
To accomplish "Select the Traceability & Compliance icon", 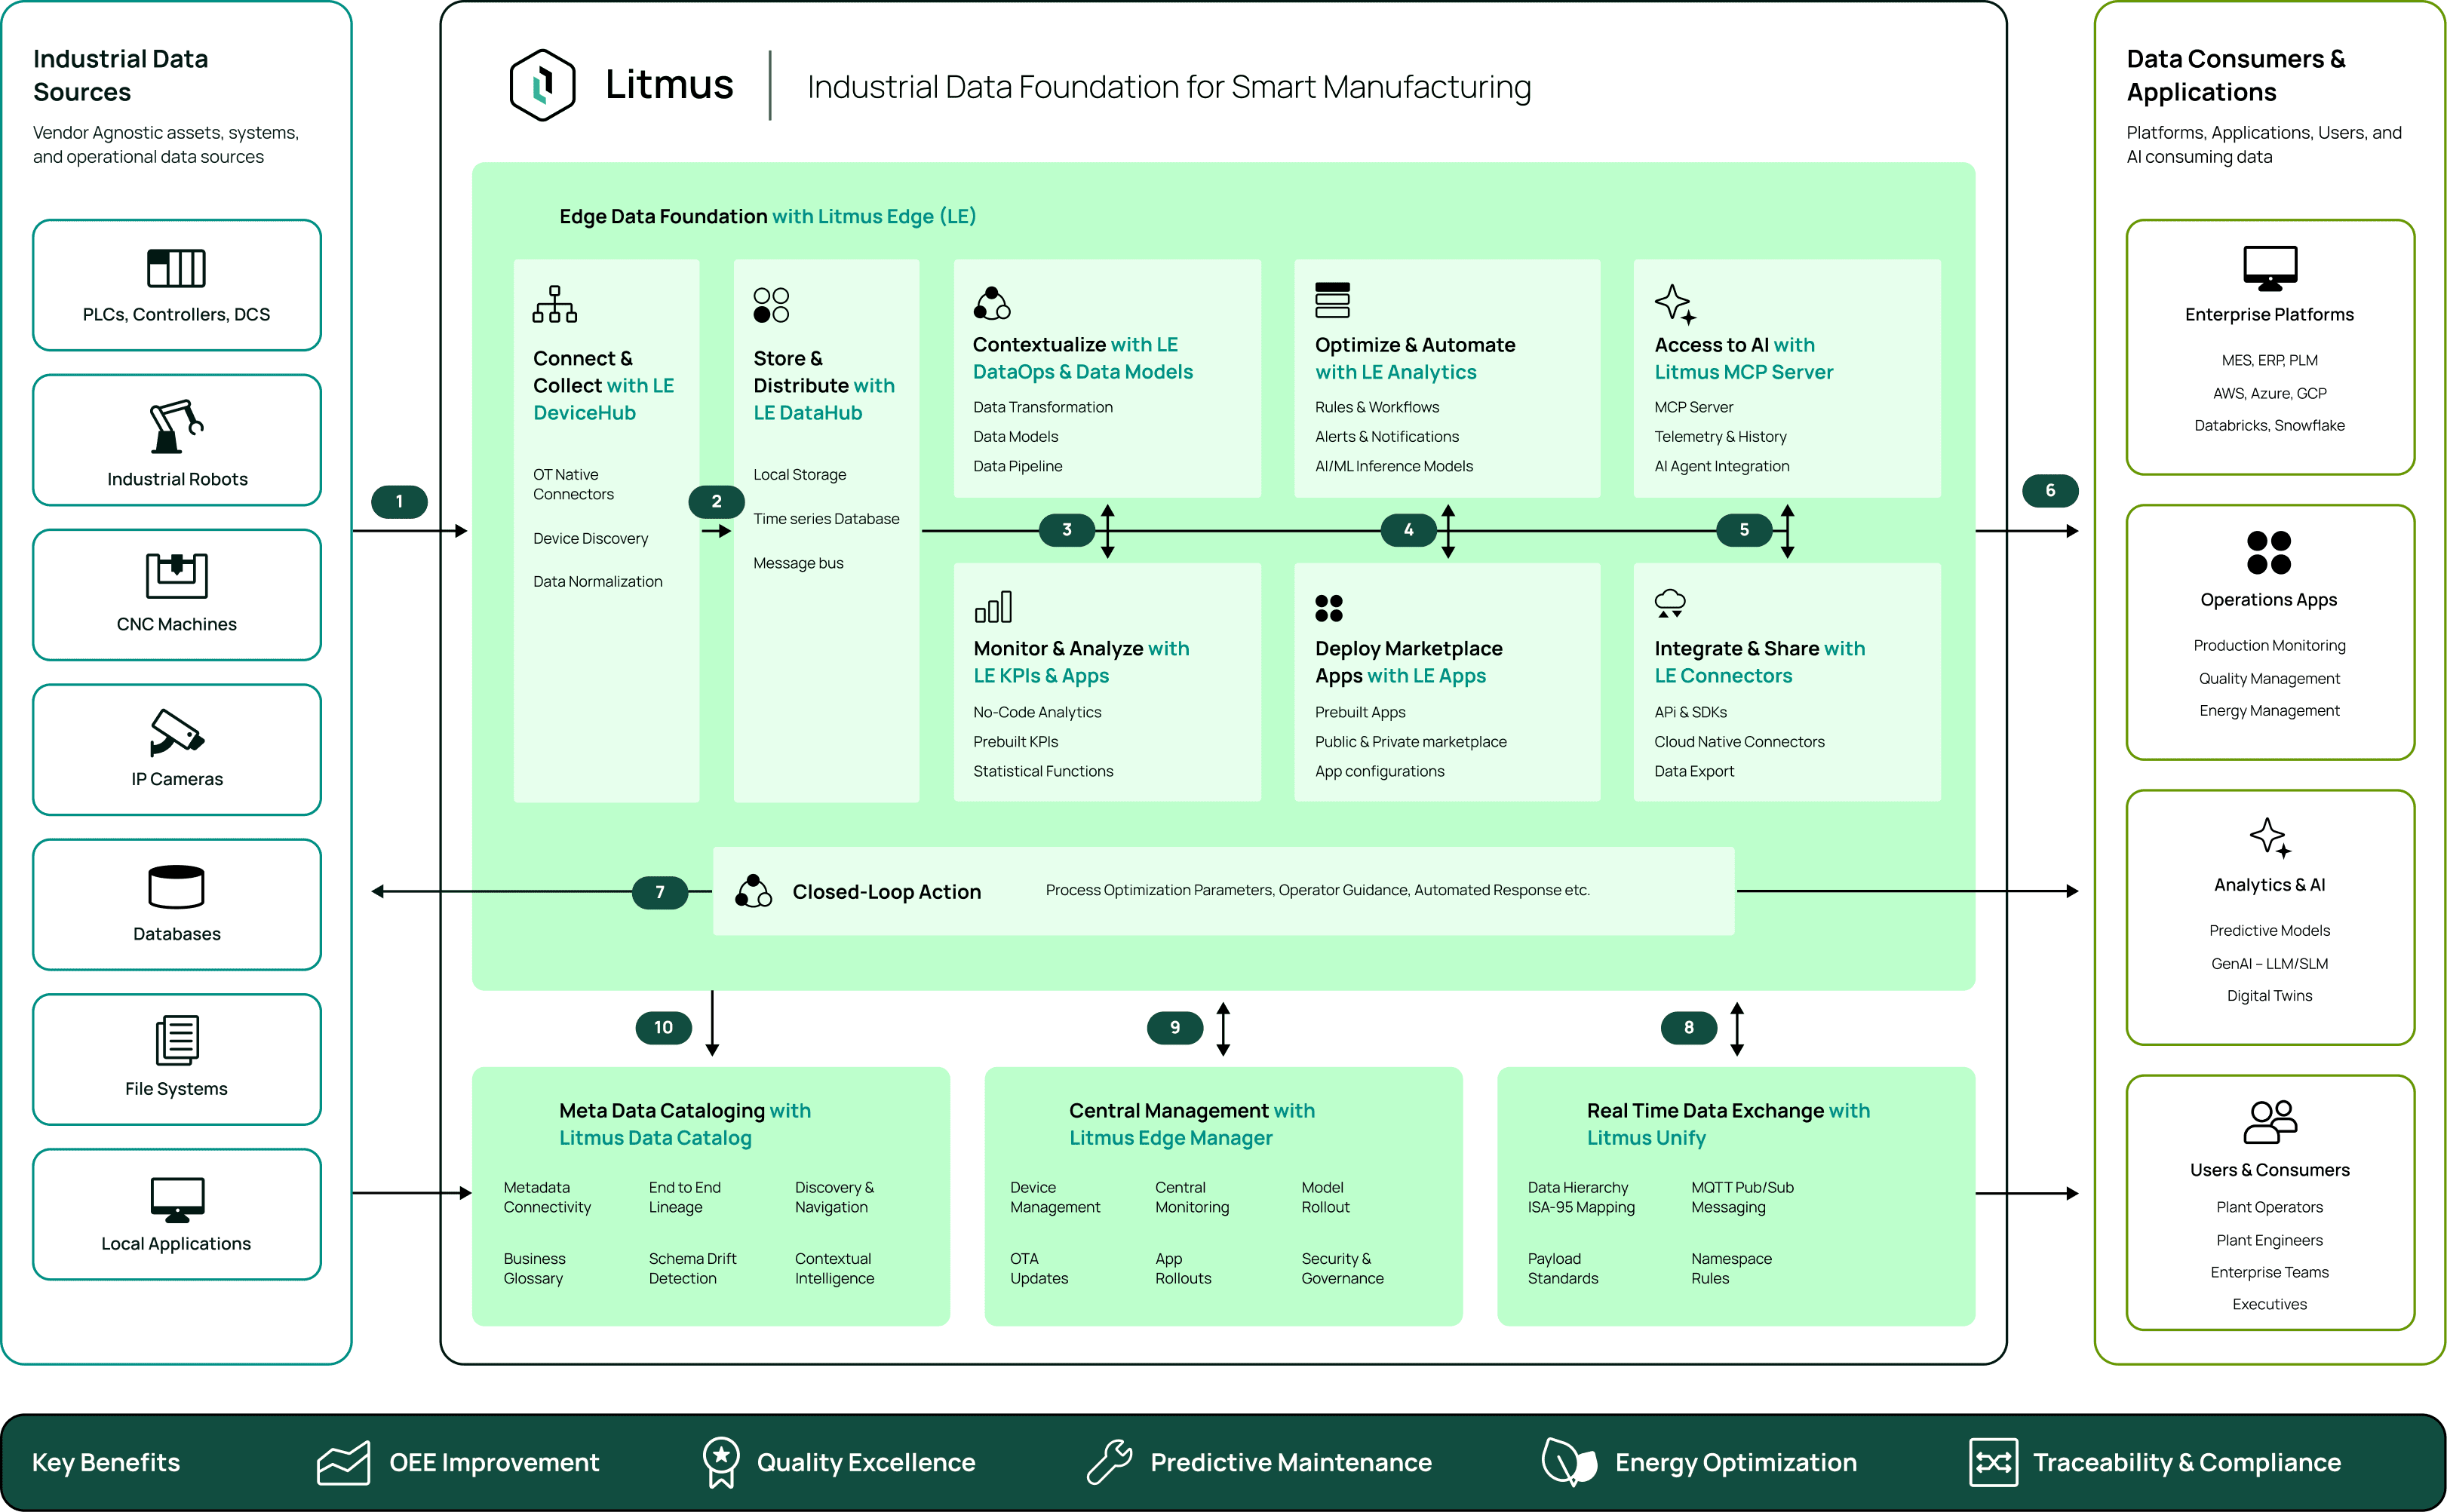I will point(1993,1463).
